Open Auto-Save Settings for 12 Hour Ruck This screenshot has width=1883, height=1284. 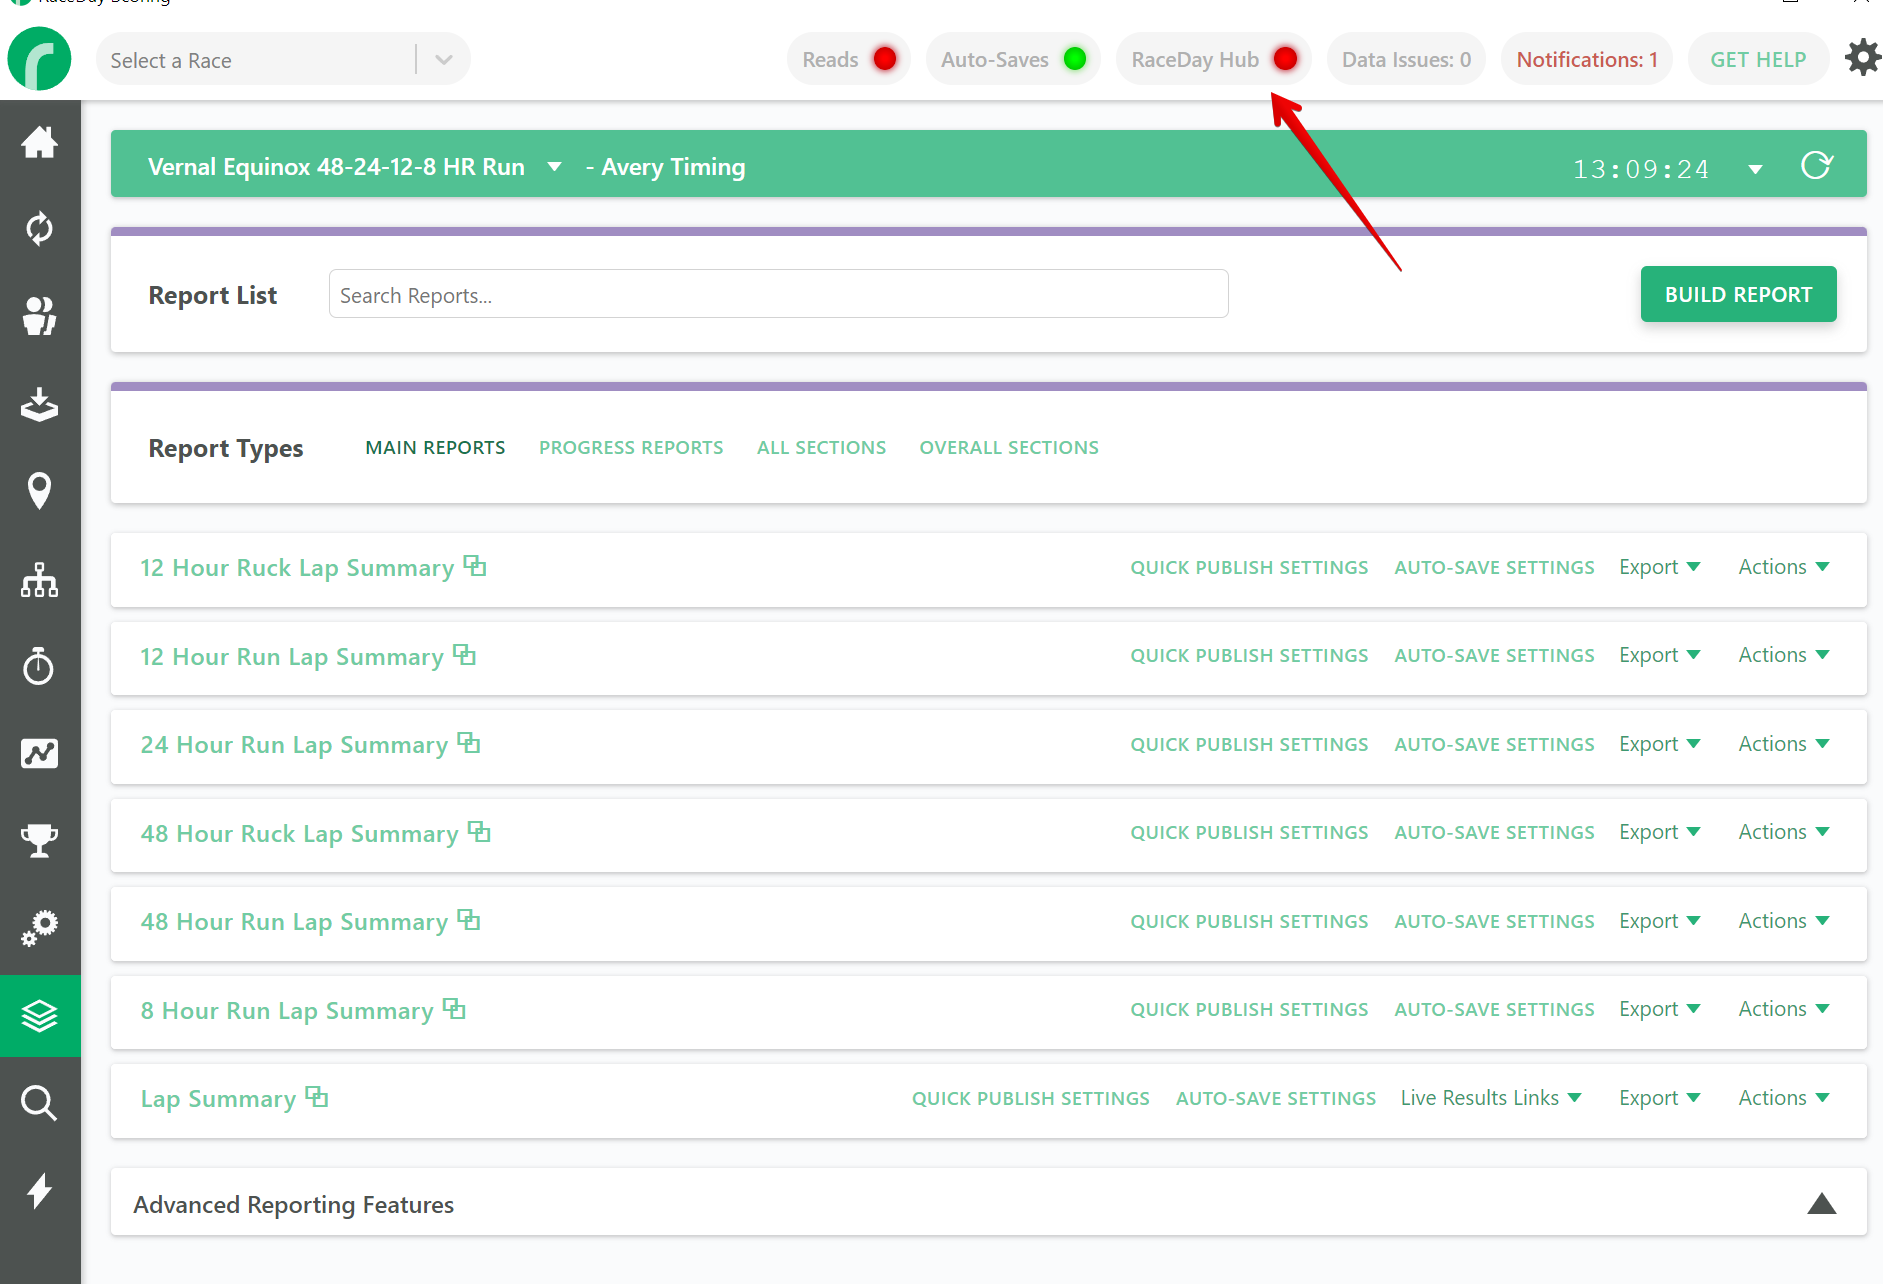[1494, 567]
